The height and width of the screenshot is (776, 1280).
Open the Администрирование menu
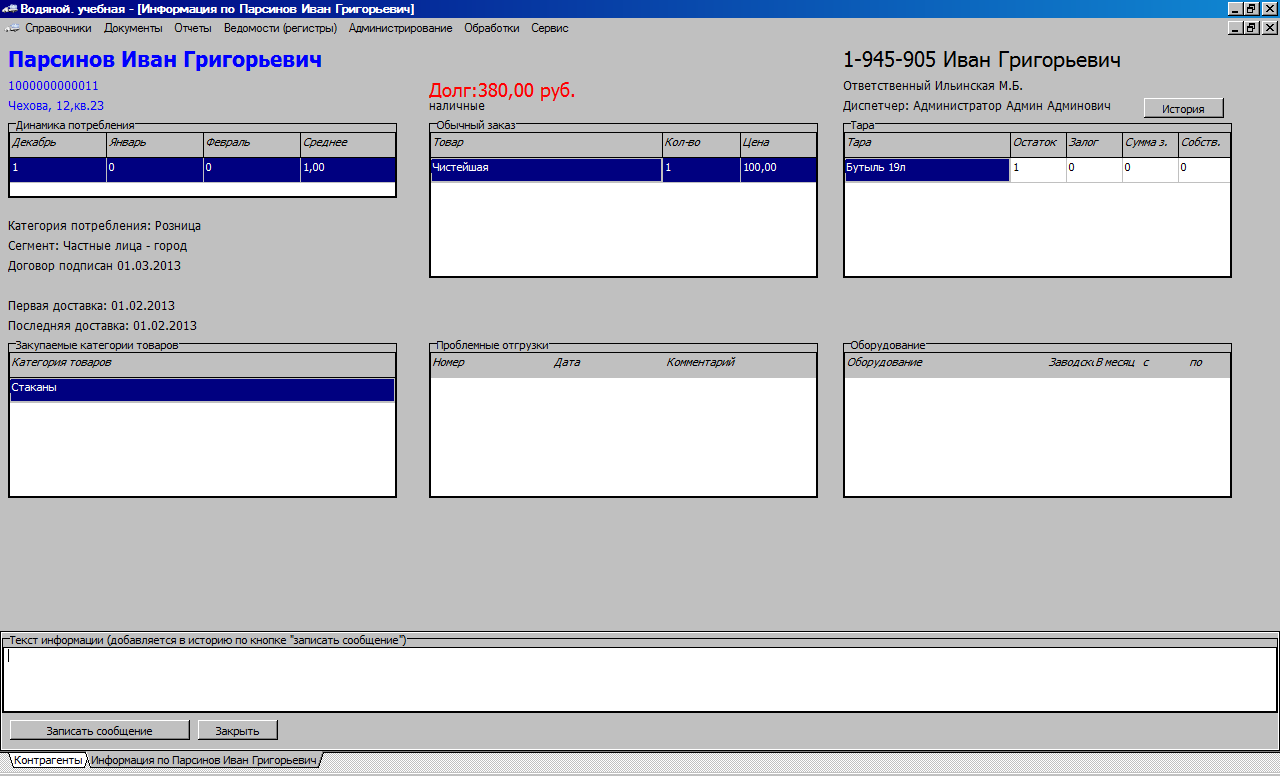(400, 28)
